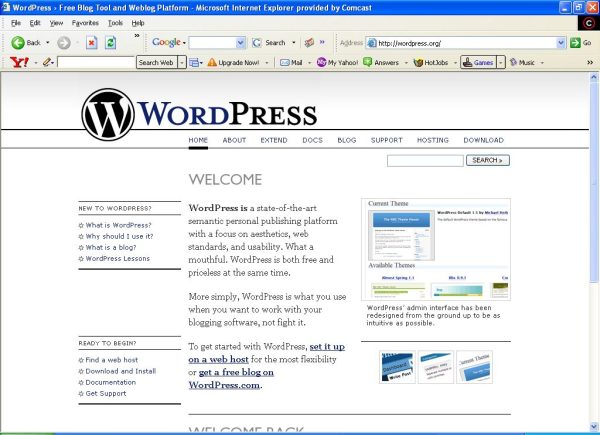Open Yahoo Games toolbar button
Viewport: 600px width, 435px height.
click(478, 62)
